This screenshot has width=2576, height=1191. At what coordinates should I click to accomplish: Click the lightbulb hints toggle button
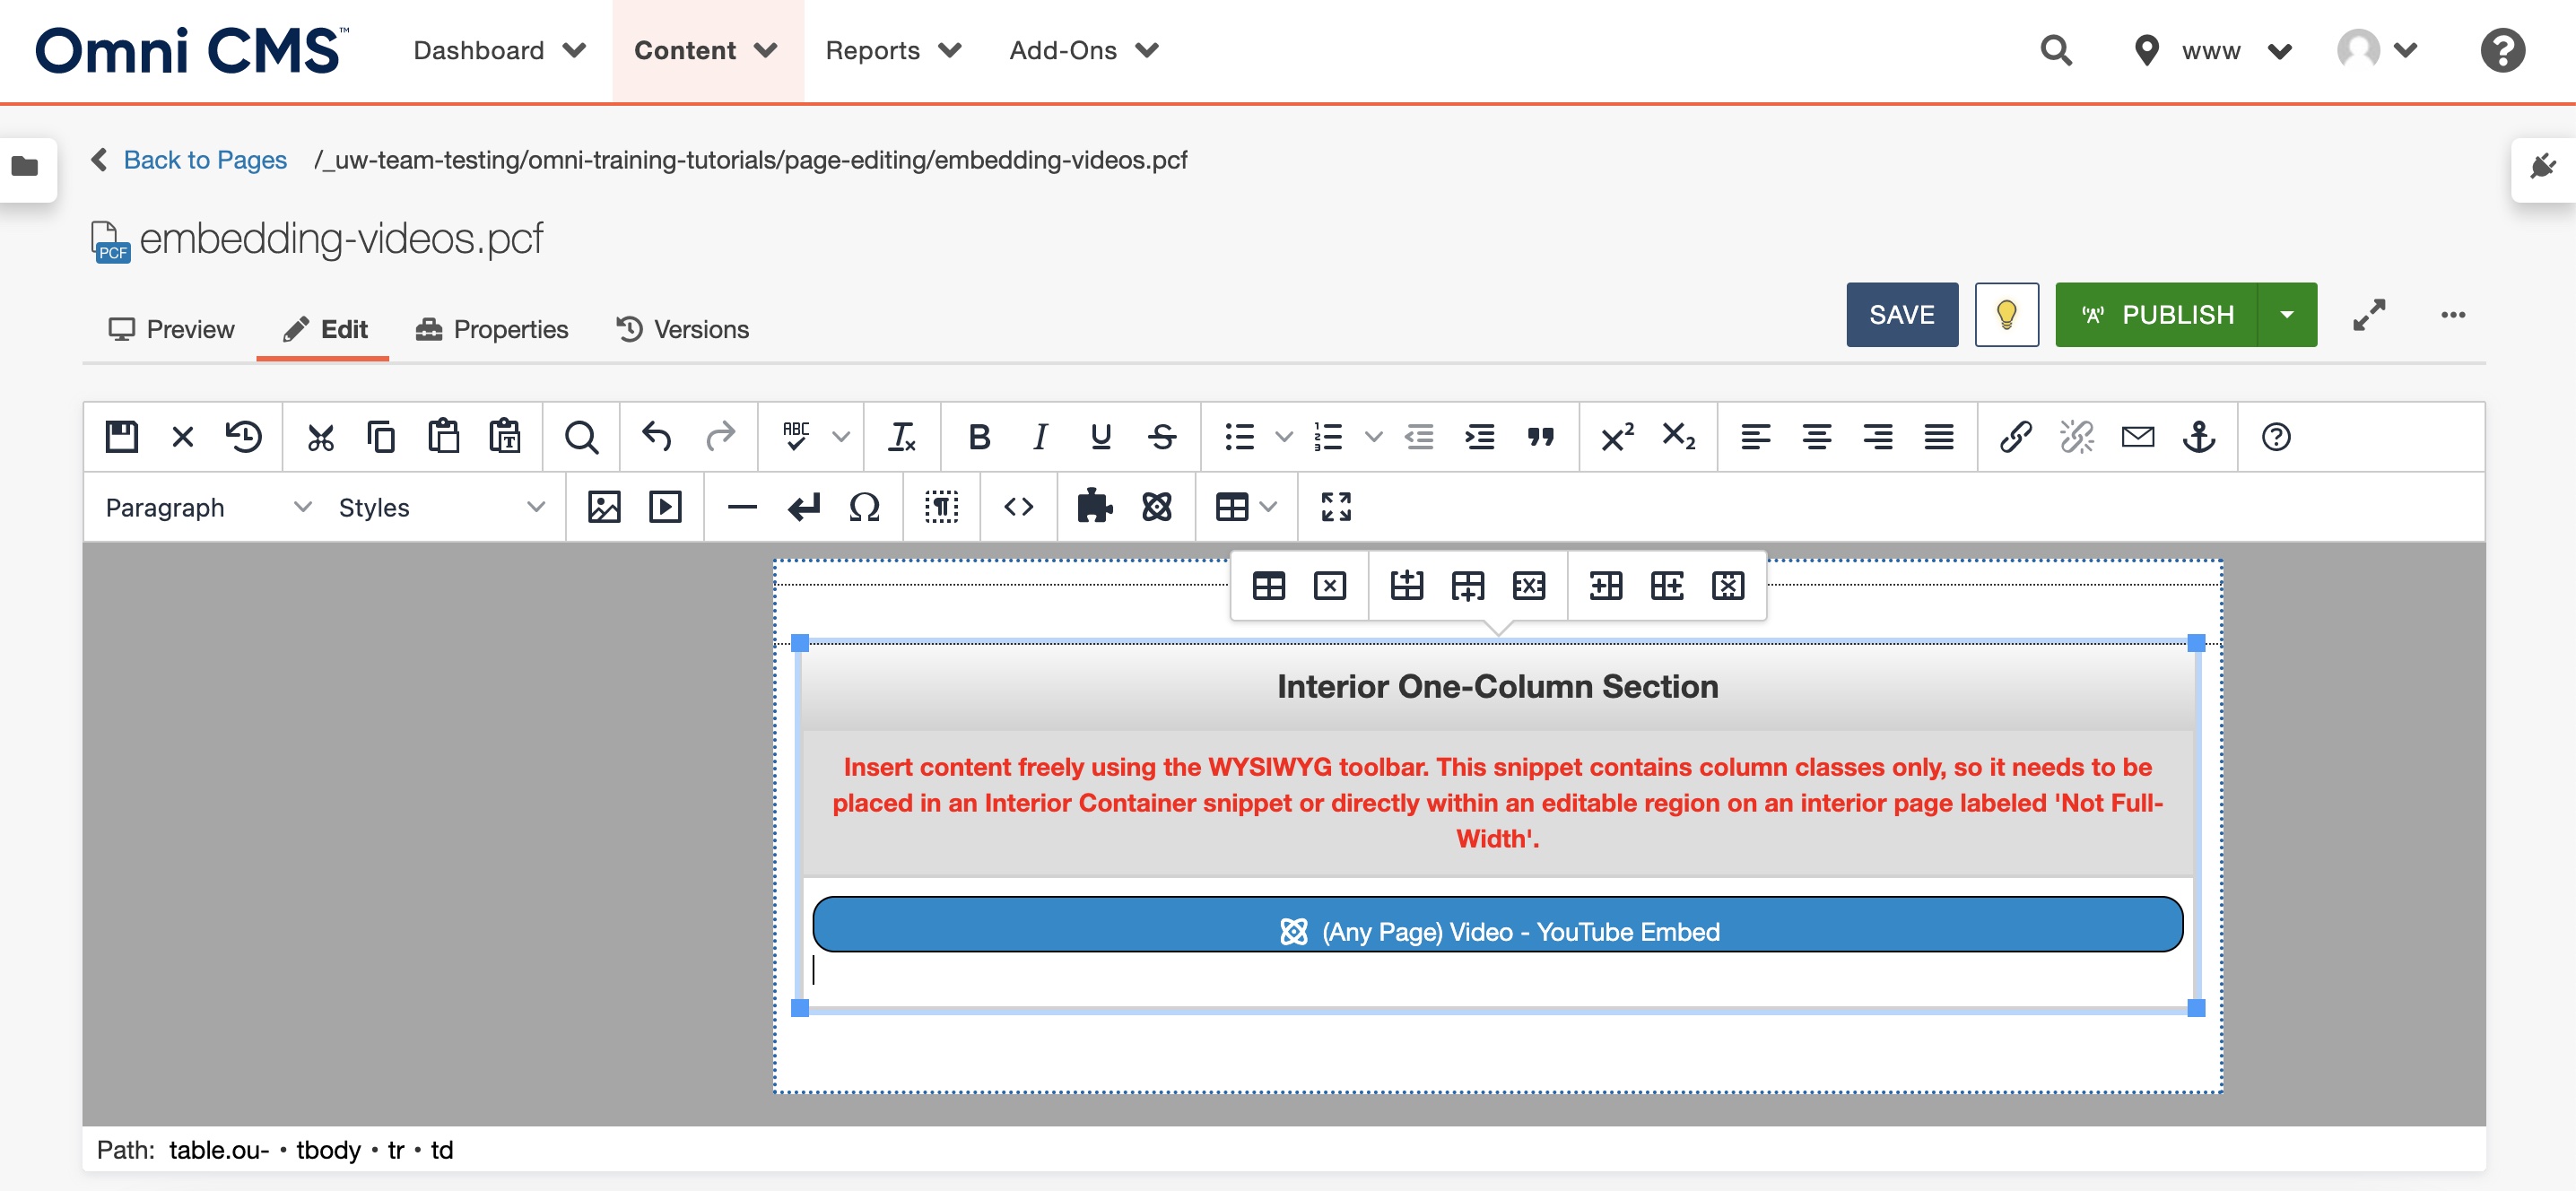[2006, 314]
